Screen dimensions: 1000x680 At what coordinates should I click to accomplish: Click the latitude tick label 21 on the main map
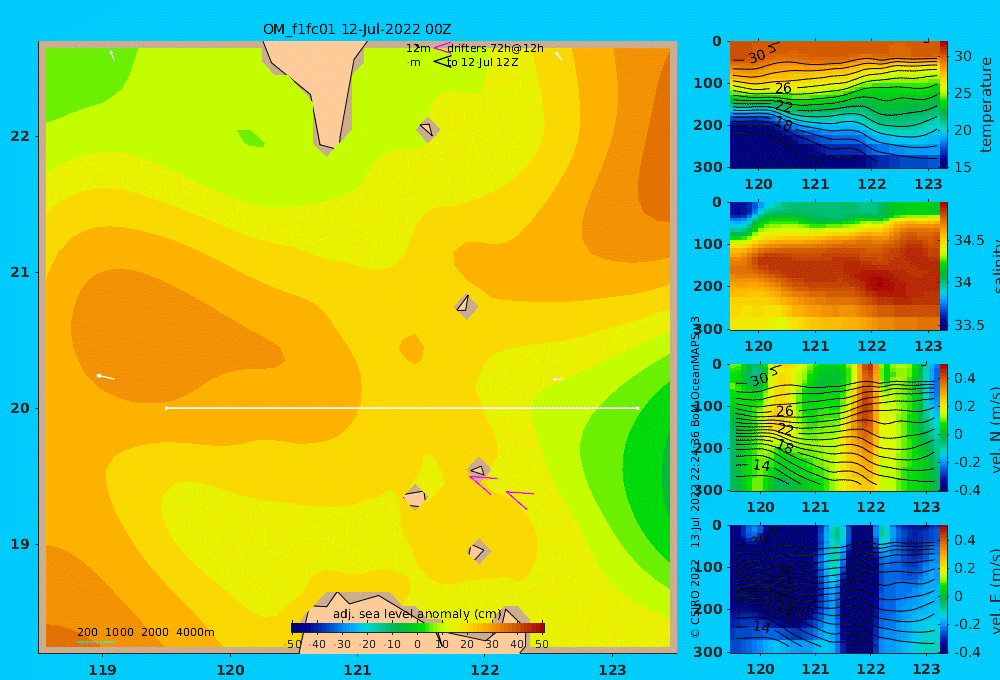(19, 272)
